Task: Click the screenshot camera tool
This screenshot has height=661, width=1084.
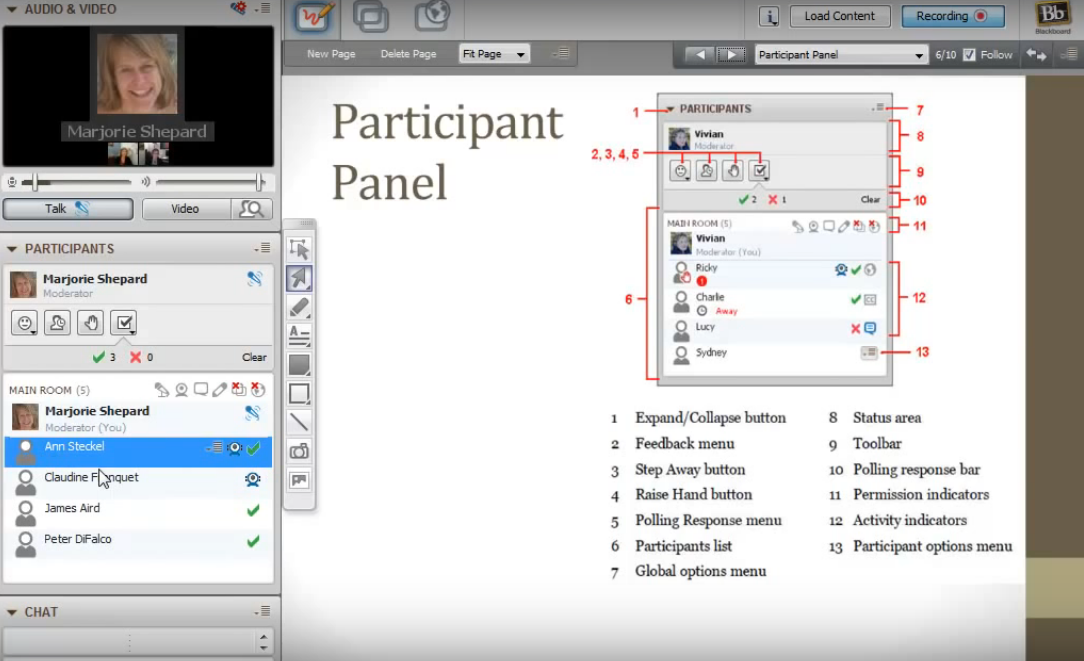Action: click(299, 451)
